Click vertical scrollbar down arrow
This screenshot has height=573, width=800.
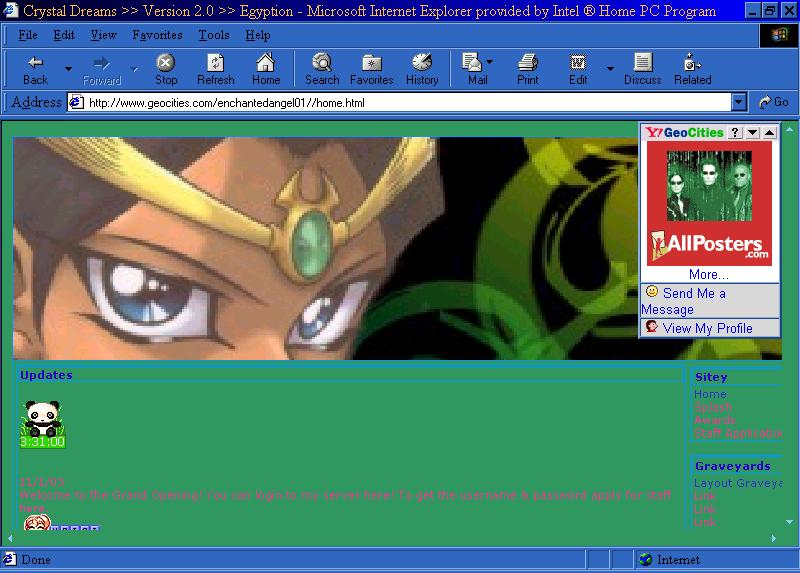(790, 522)
